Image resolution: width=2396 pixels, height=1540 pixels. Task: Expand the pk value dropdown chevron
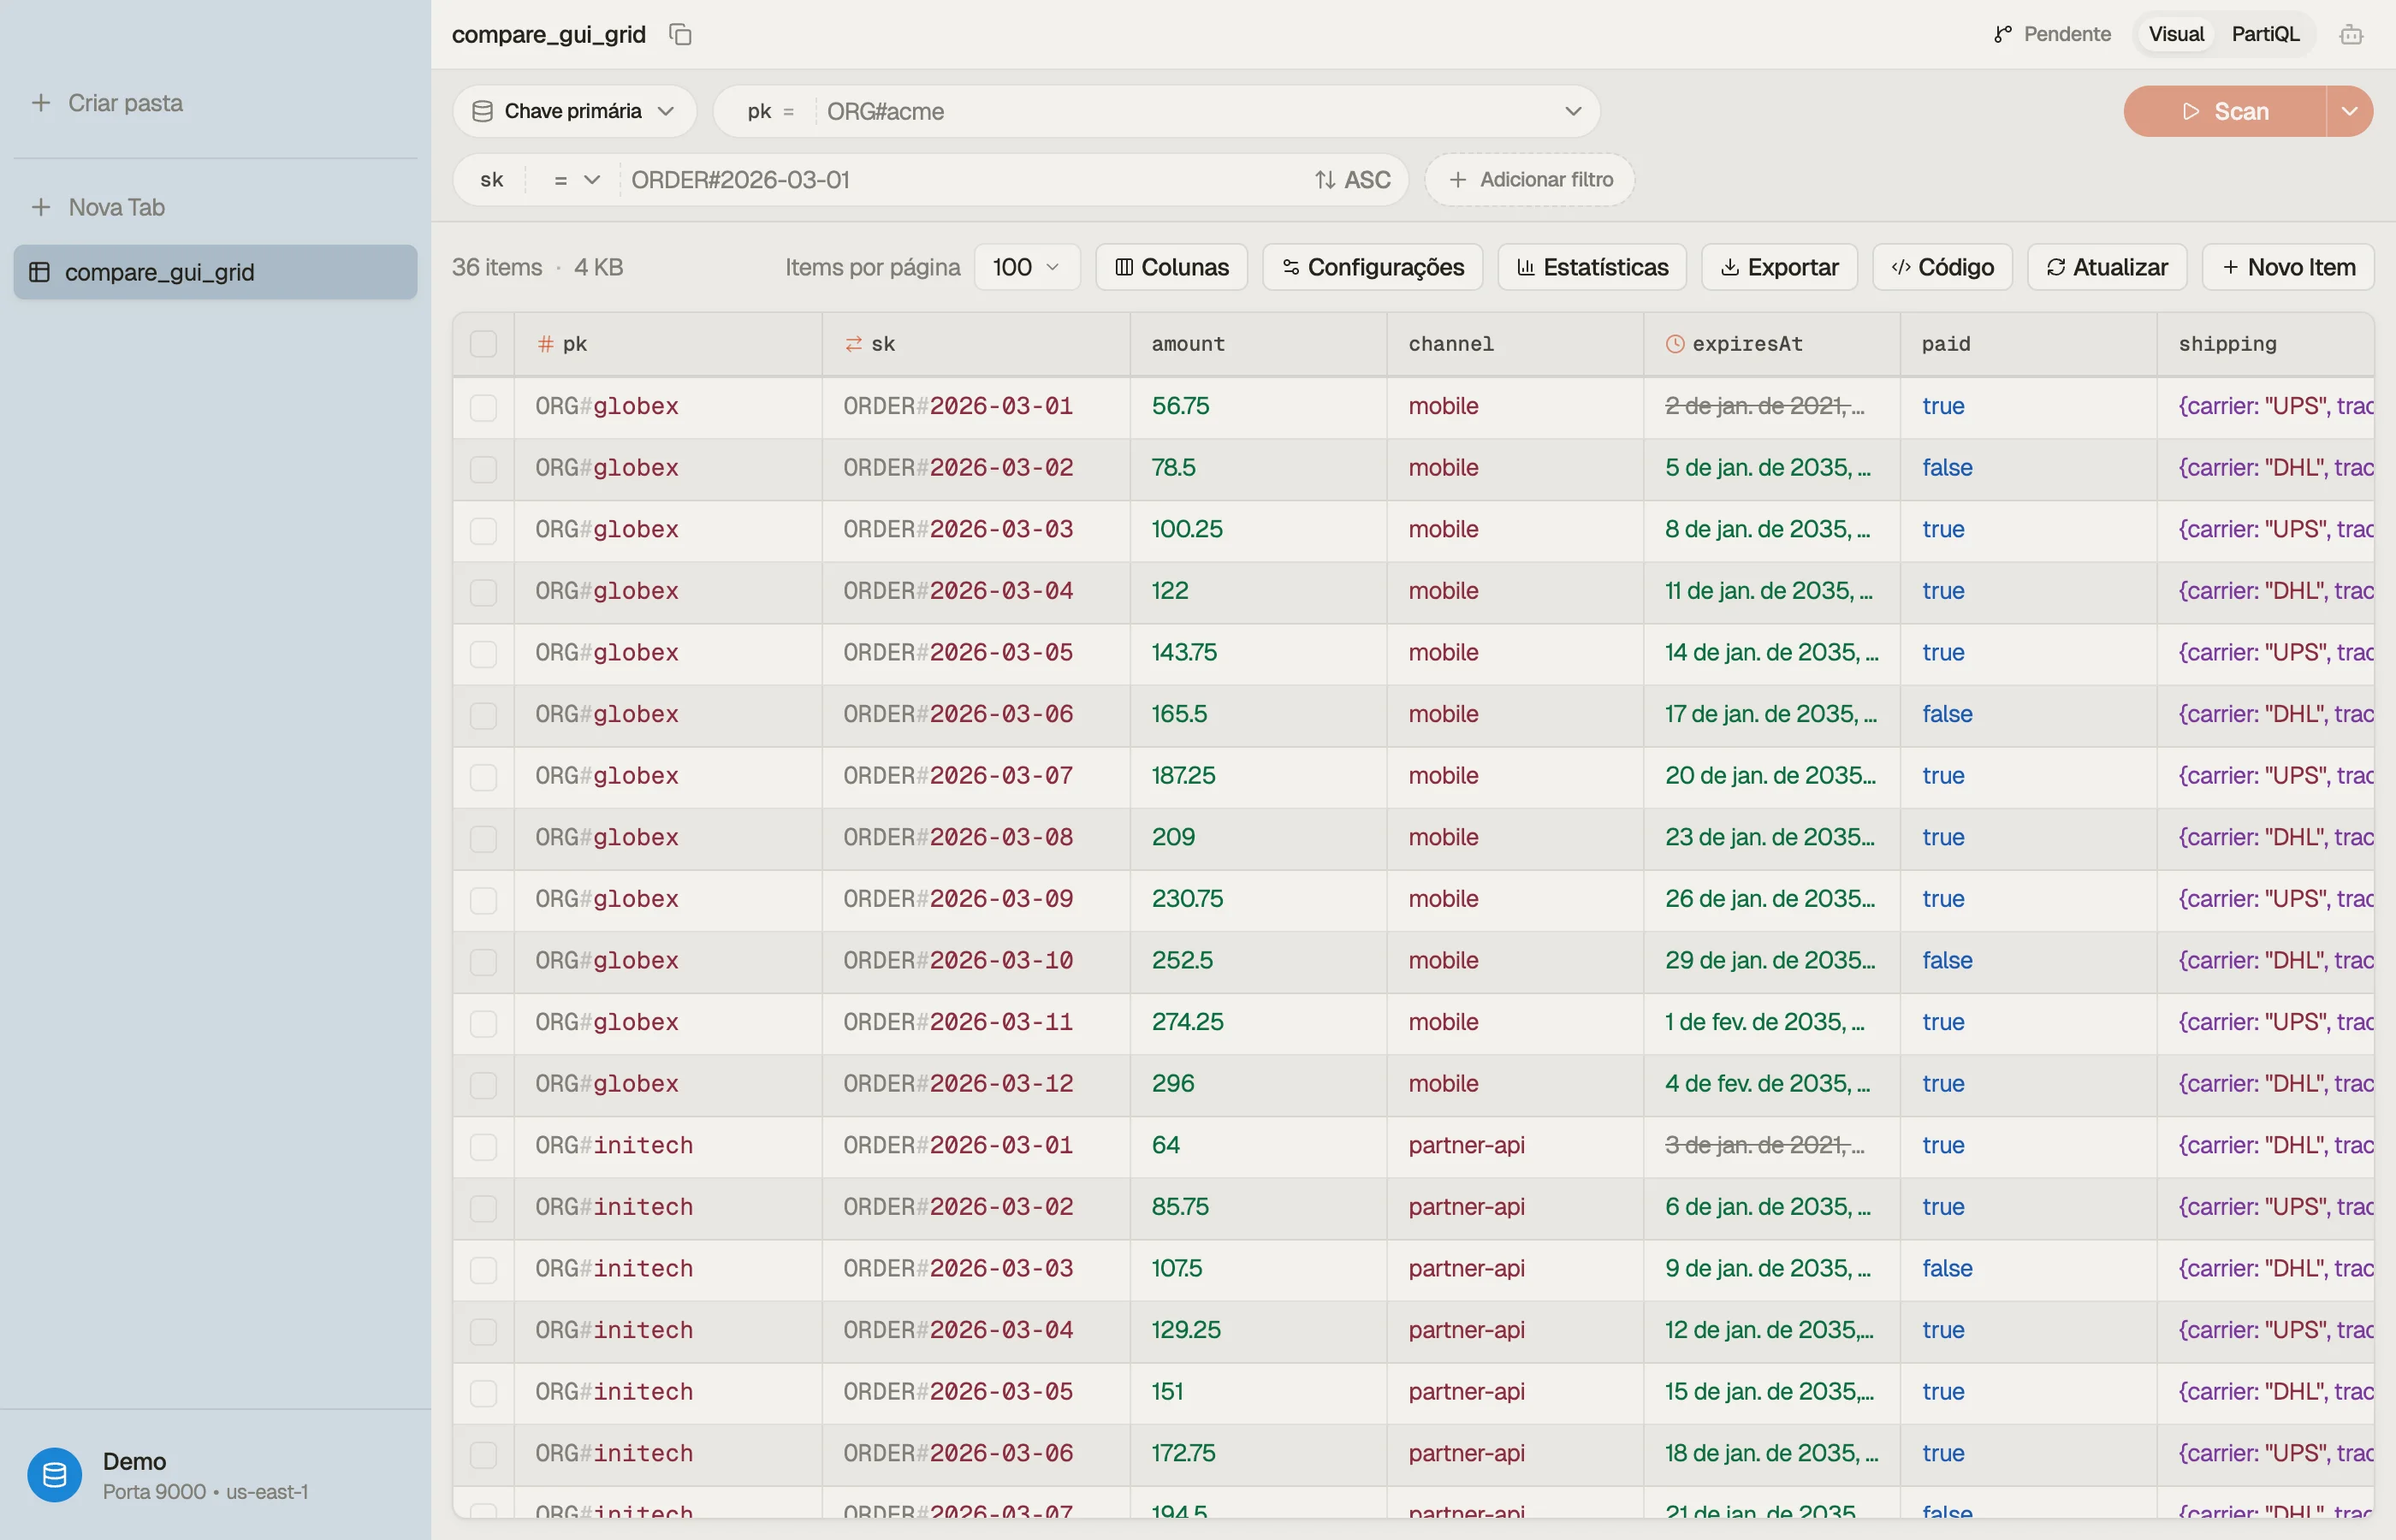(1573, 111)
